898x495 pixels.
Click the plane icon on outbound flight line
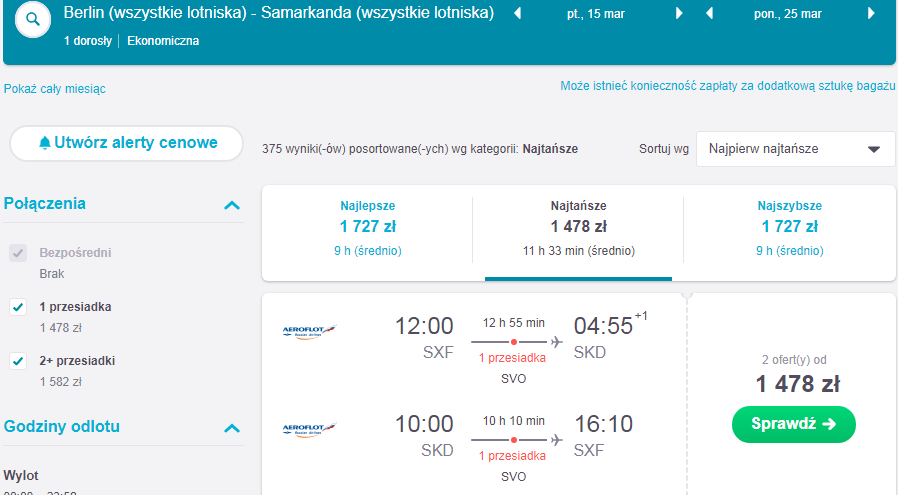[556, 342]
